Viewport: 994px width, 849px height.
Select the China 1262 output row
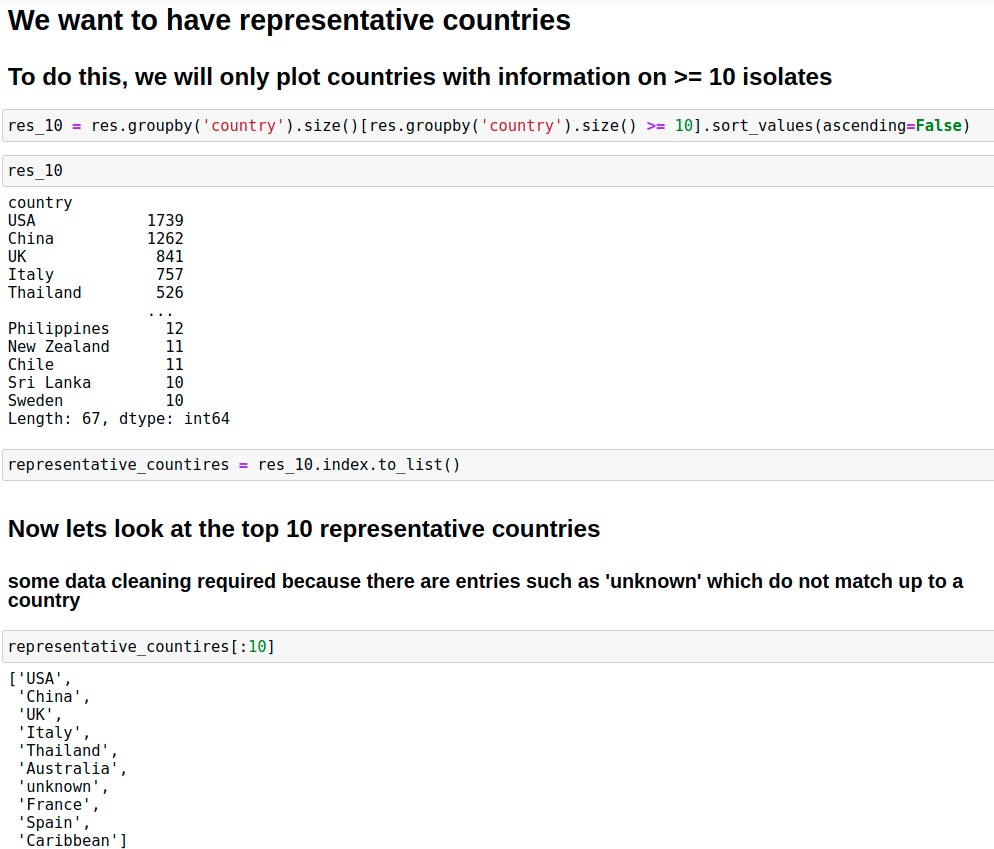point(95,239)
